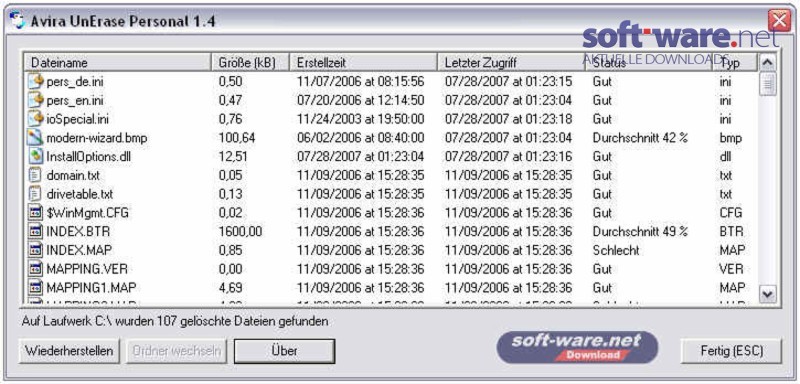The height and width of the screenshot is (384, 800).
Task: Click the Wiederherstellen button
Action: (69, 351)
